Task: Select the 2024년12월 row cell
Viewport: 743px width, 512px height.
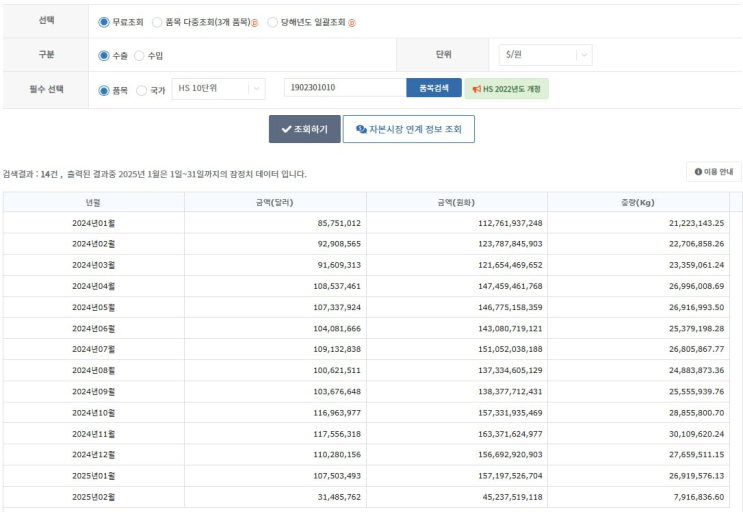Action: point(94,455)
